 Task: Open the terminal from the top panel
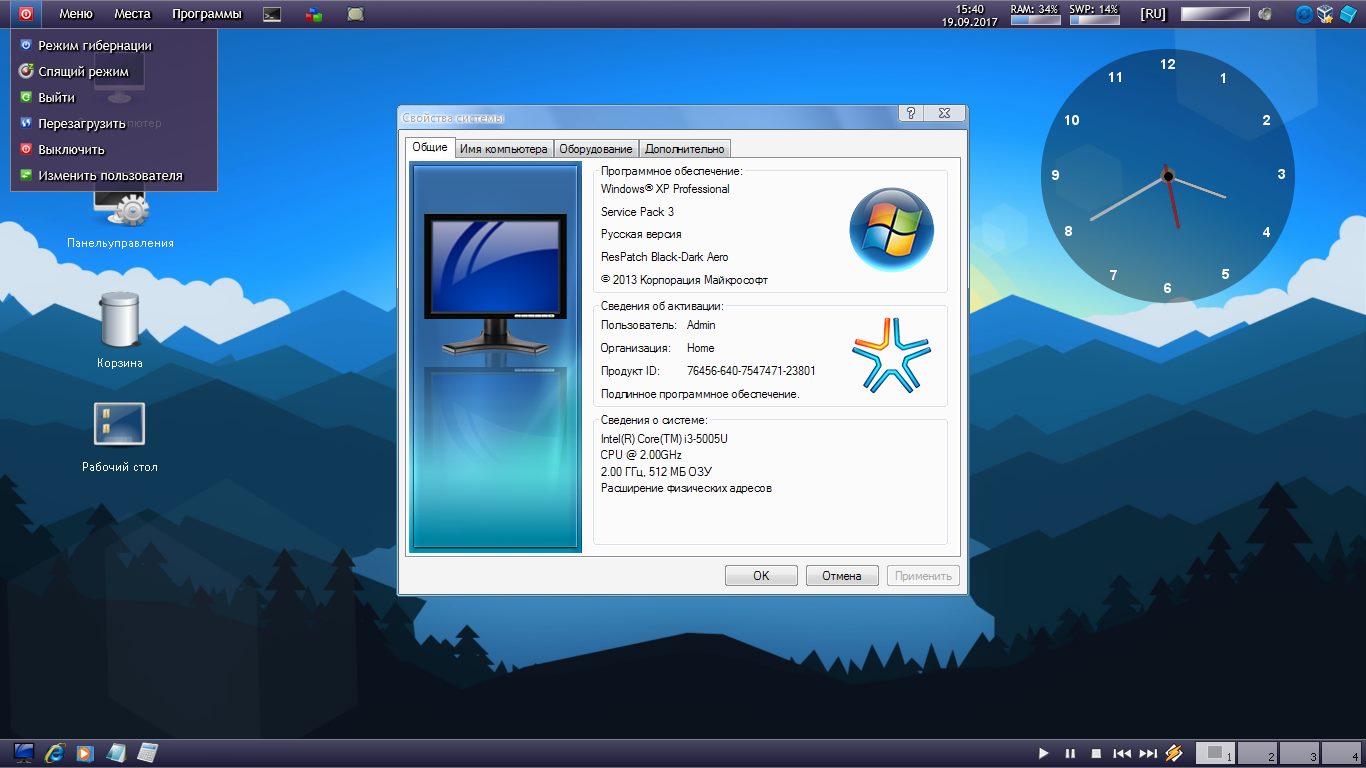click(271, 14)
